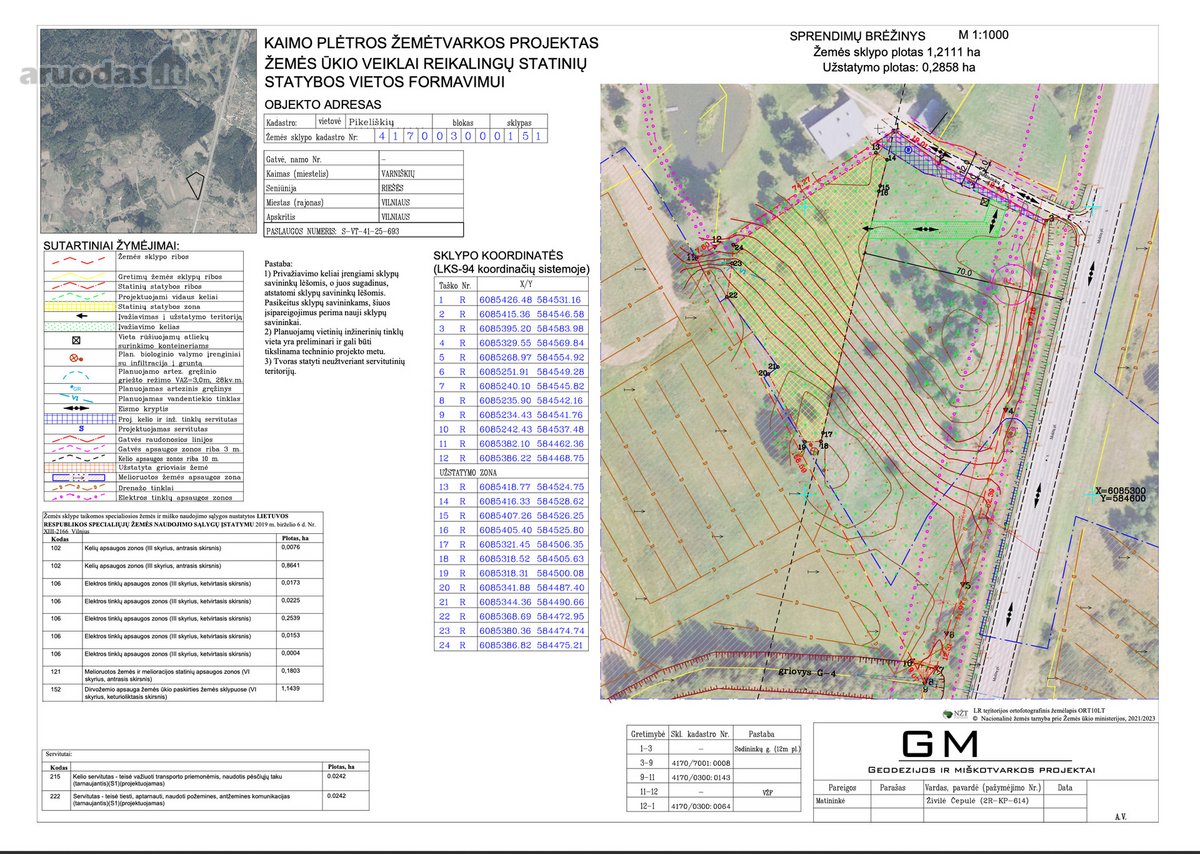Click the gray-roofed building on the map

pyautogui.click(x=836, y=125)
